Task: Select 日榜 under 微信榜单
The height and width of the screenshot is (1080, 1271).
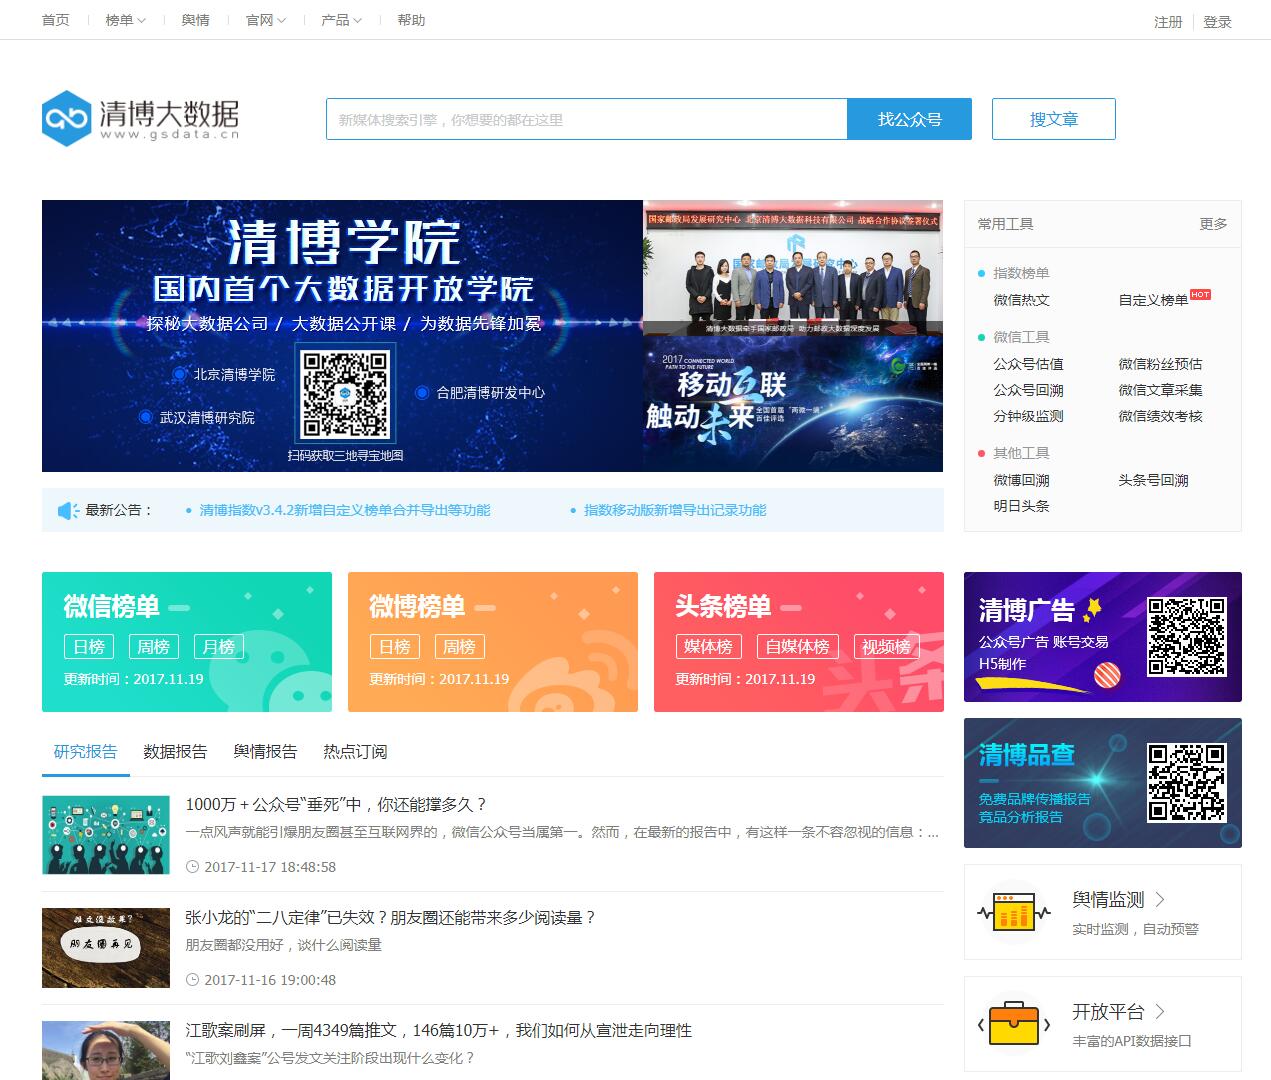Action: (x=89, y=647)
